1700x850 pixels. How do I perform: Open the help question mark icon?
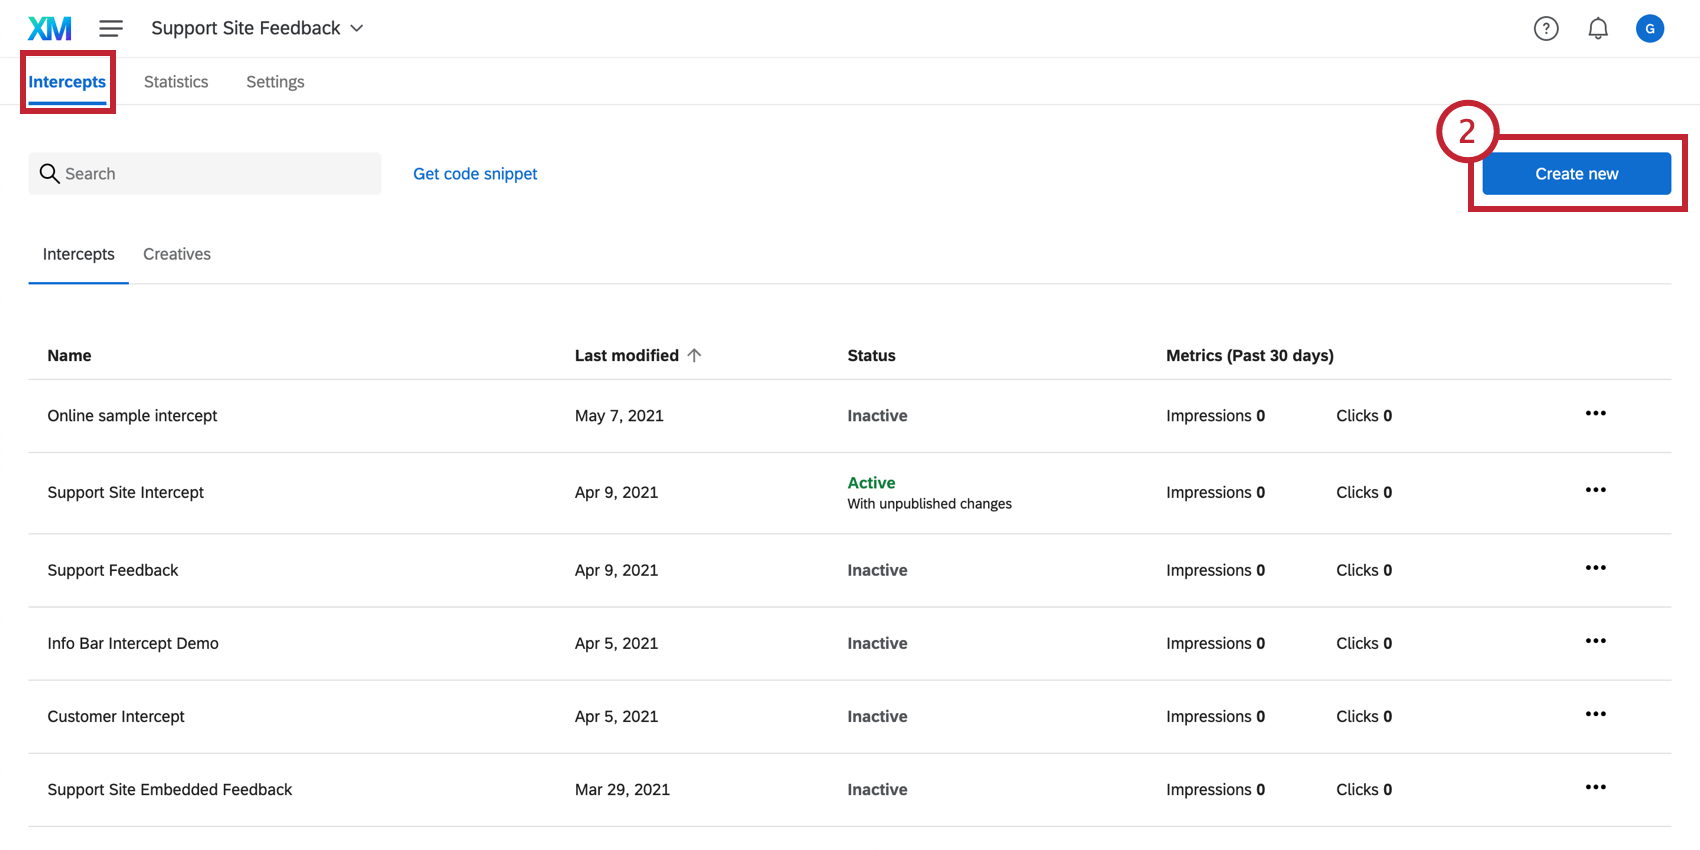pyautogui.click(x=1546, y=29)
